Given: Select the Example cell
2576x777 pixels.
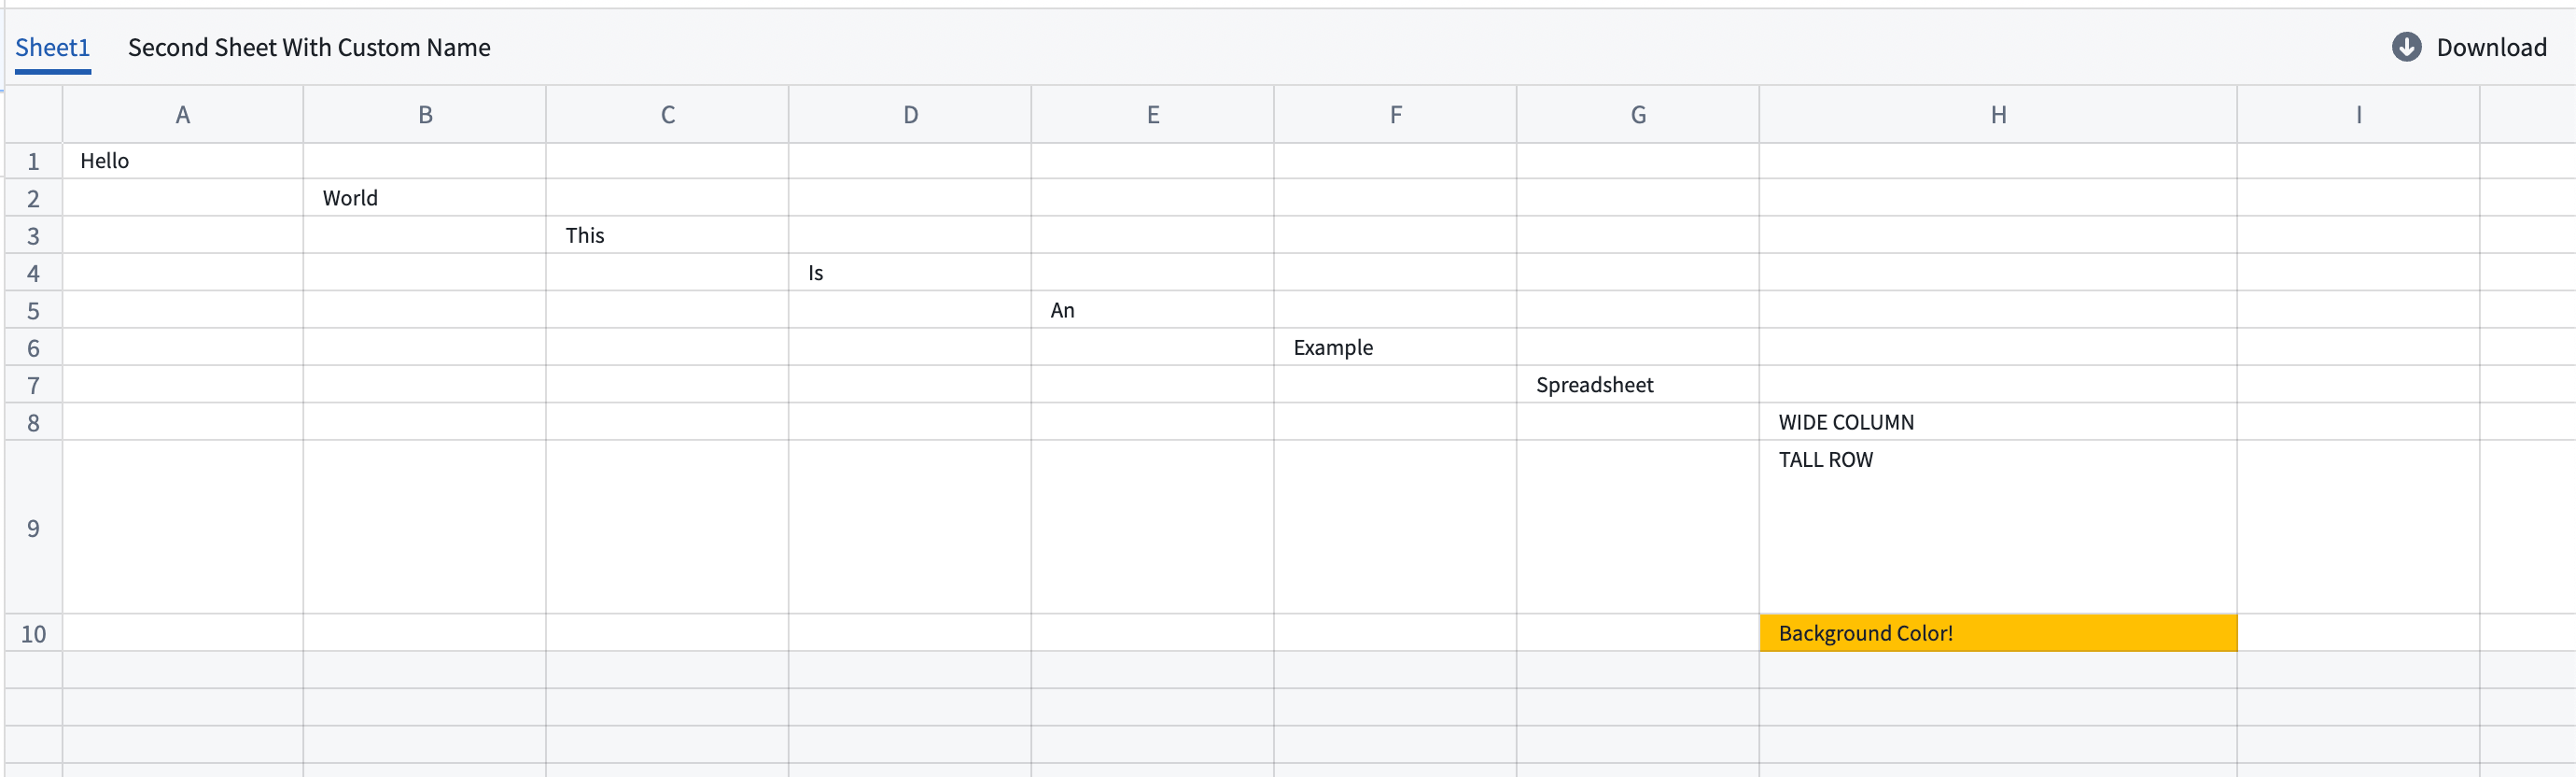Looking at the screenshot, I should click(x=1395, y=347).
